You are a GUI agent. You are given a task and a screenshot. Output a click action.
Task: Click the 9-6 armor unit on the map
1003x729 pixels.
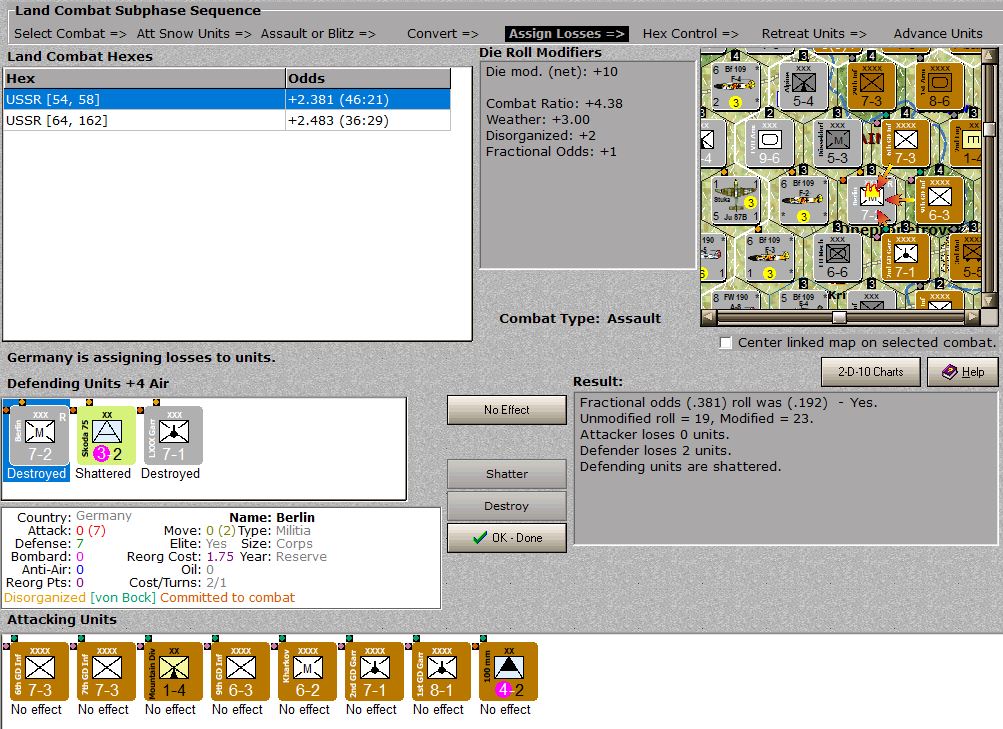(x=770, y=143)
